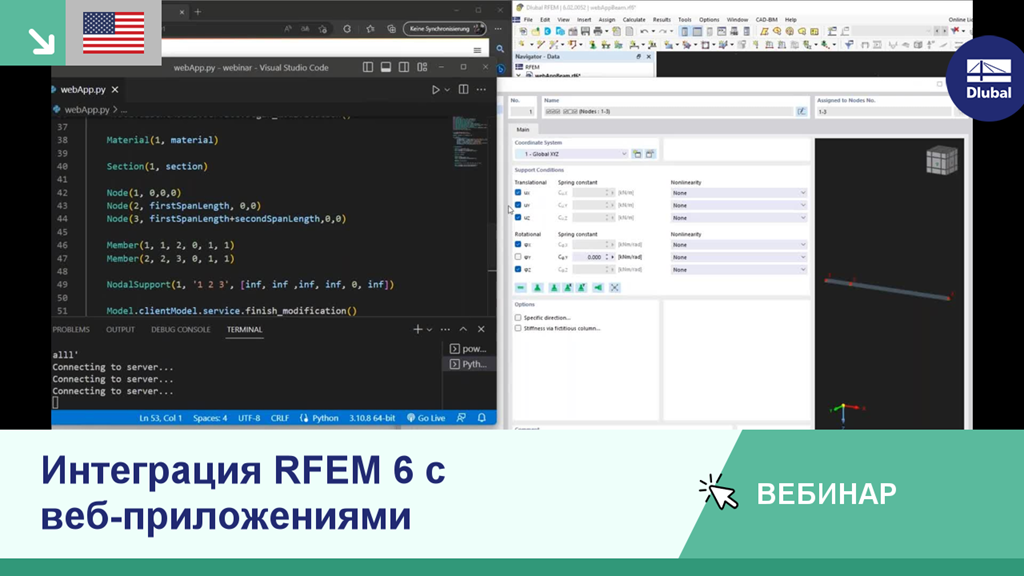This screenshot has width=1024, height=576.
Task: Click feedback icon in VS Code status bar
Action: [x=461, y=418]
